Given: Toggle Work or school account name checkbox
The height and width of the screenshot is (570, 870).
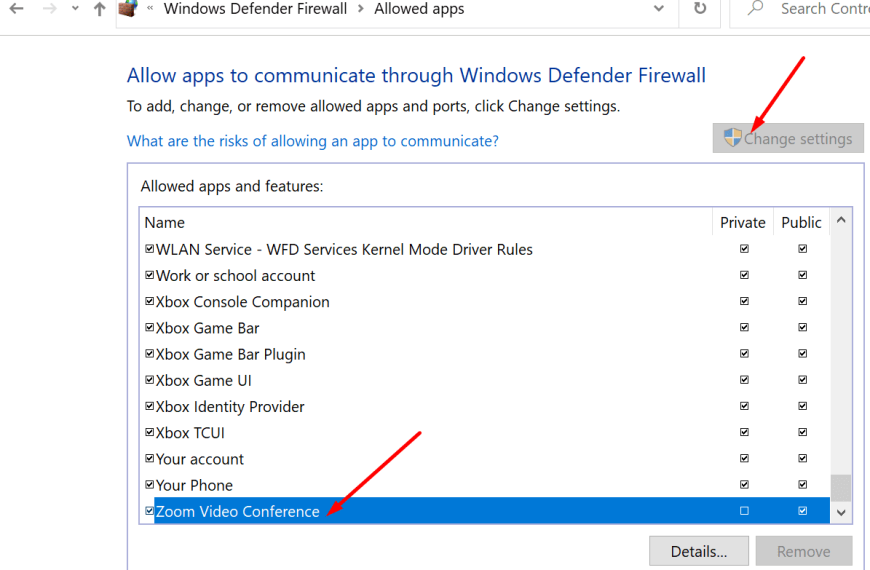Looking at the screenshot, I should (x=149, y=275).
